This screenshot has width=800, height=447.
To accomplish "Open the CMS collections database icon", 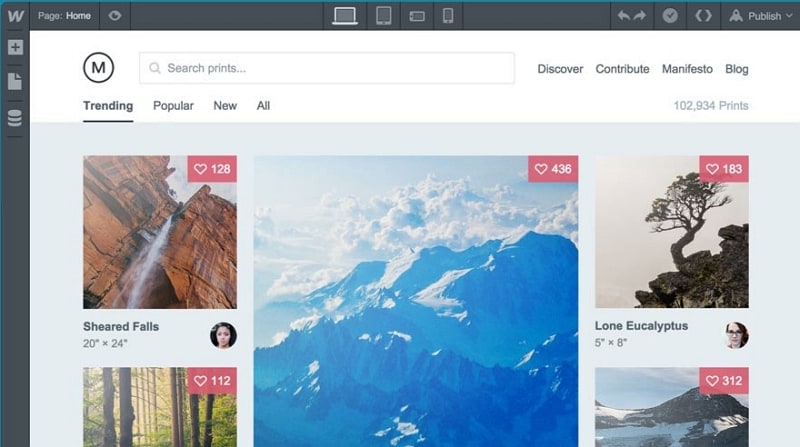I will click(x=15, y=118).
